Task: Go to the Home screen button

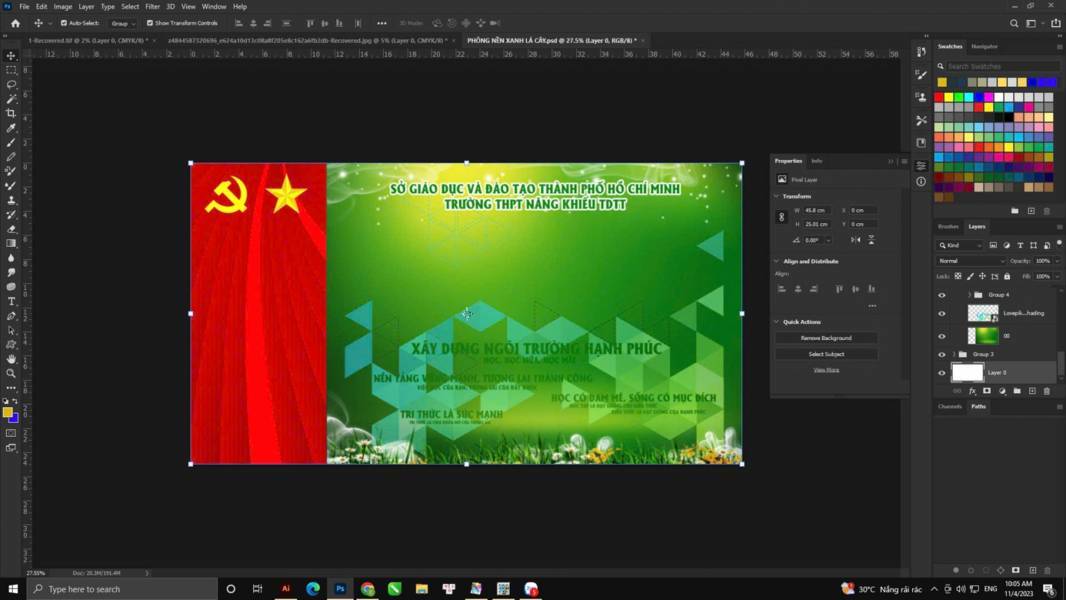Action: point(15,23)
